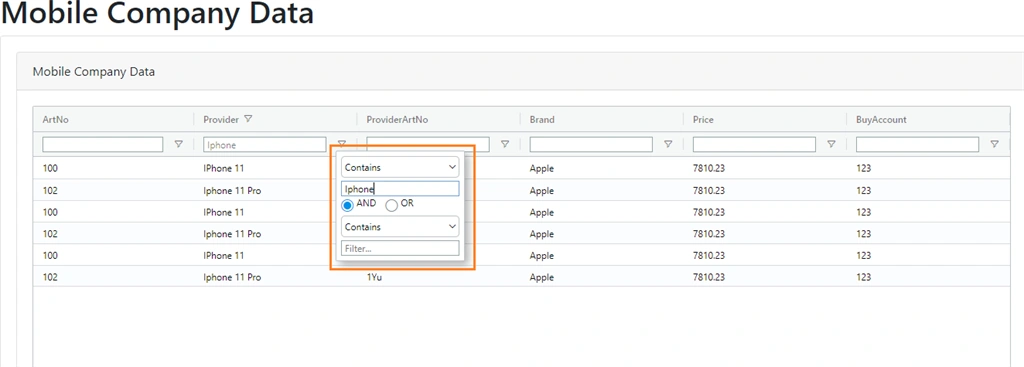The height and width of the screenshot is (367, 1024).
Task: Open the first Contains condition dropdown
Action: pos(400,167)
